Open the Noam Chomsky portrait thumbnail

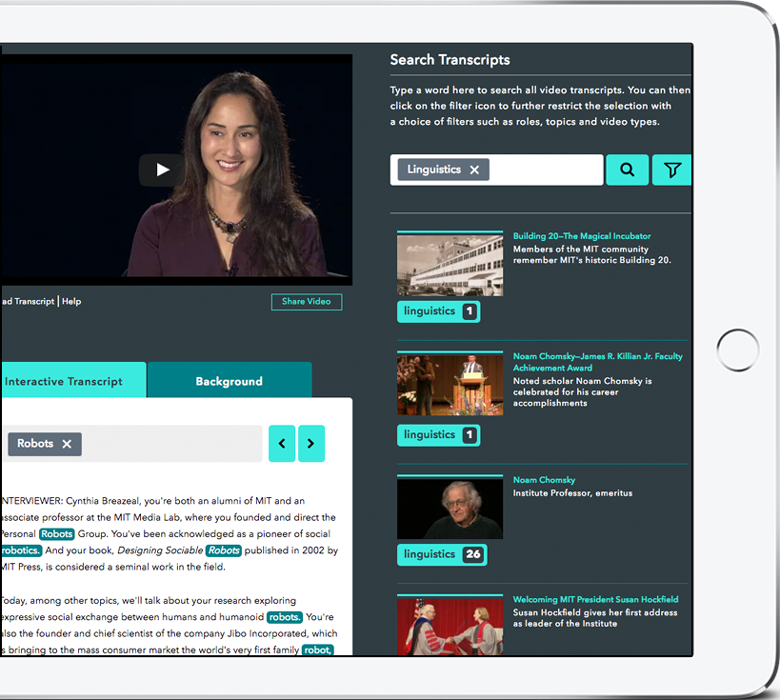click(449, 507)
